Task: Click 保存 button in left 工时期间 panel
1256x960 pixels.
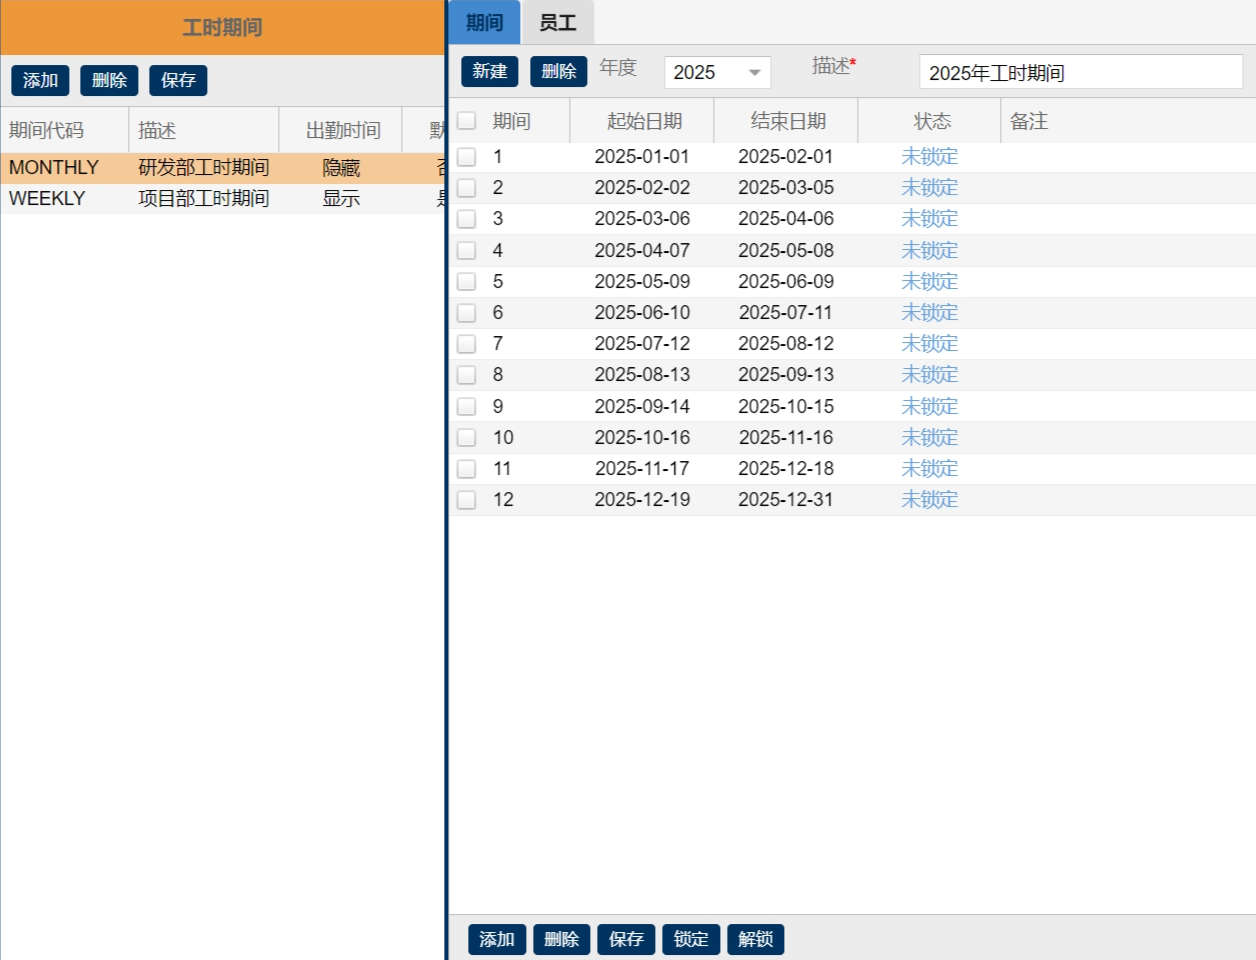Action: pos(178,81)
